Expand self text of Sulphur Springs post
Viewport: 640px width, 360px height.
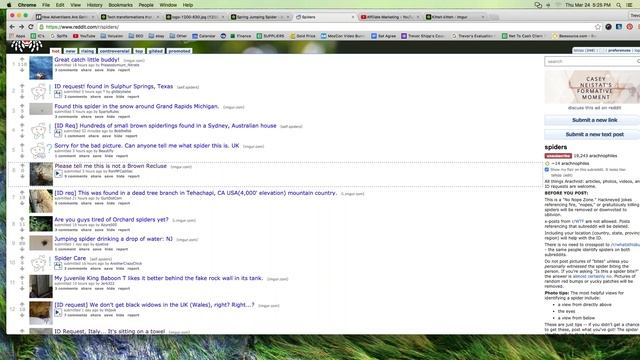point(58,94)
